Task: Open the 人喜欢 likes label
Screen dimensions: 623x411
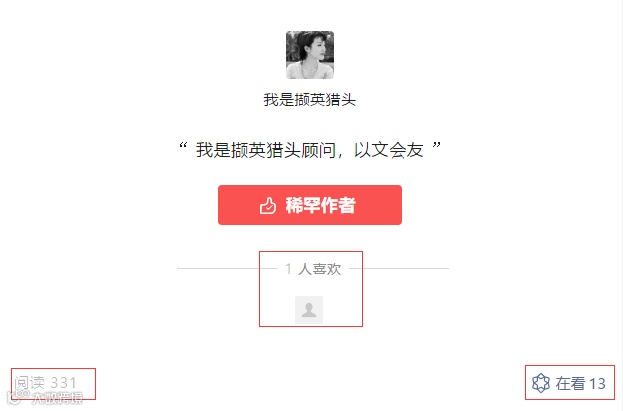Action: click(x=319, y=269)
